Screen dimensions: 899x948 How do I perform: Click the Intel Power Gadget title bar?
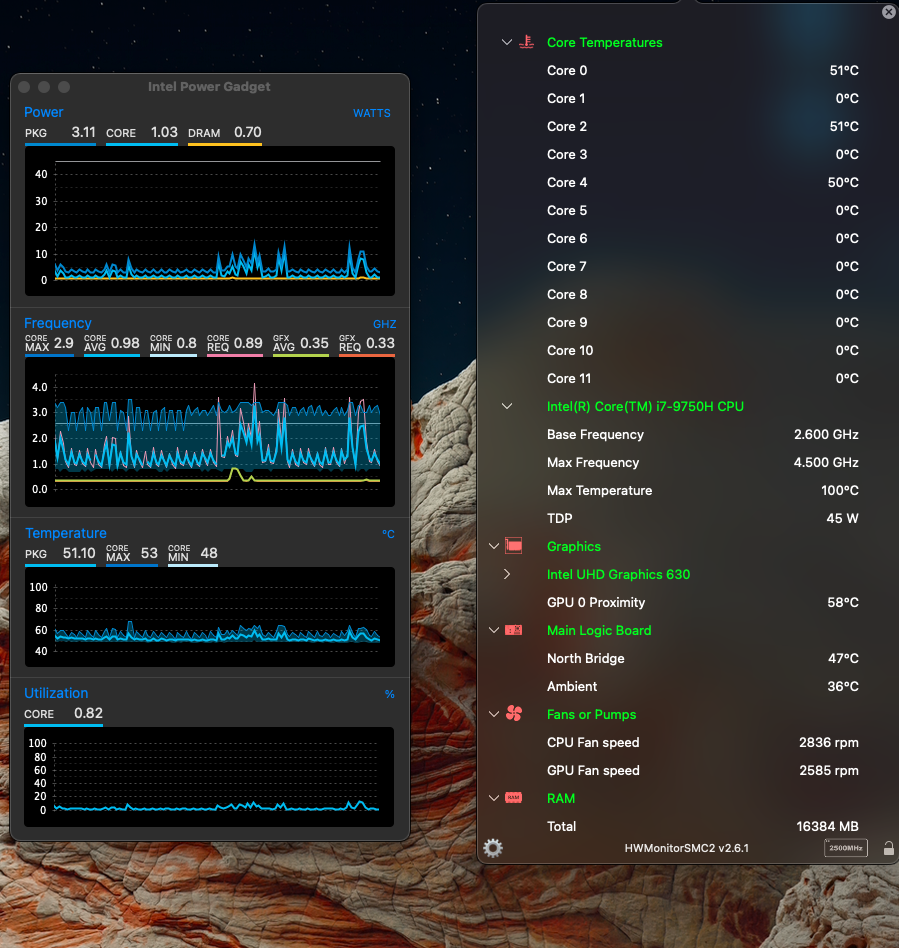(x=209, y=86)
